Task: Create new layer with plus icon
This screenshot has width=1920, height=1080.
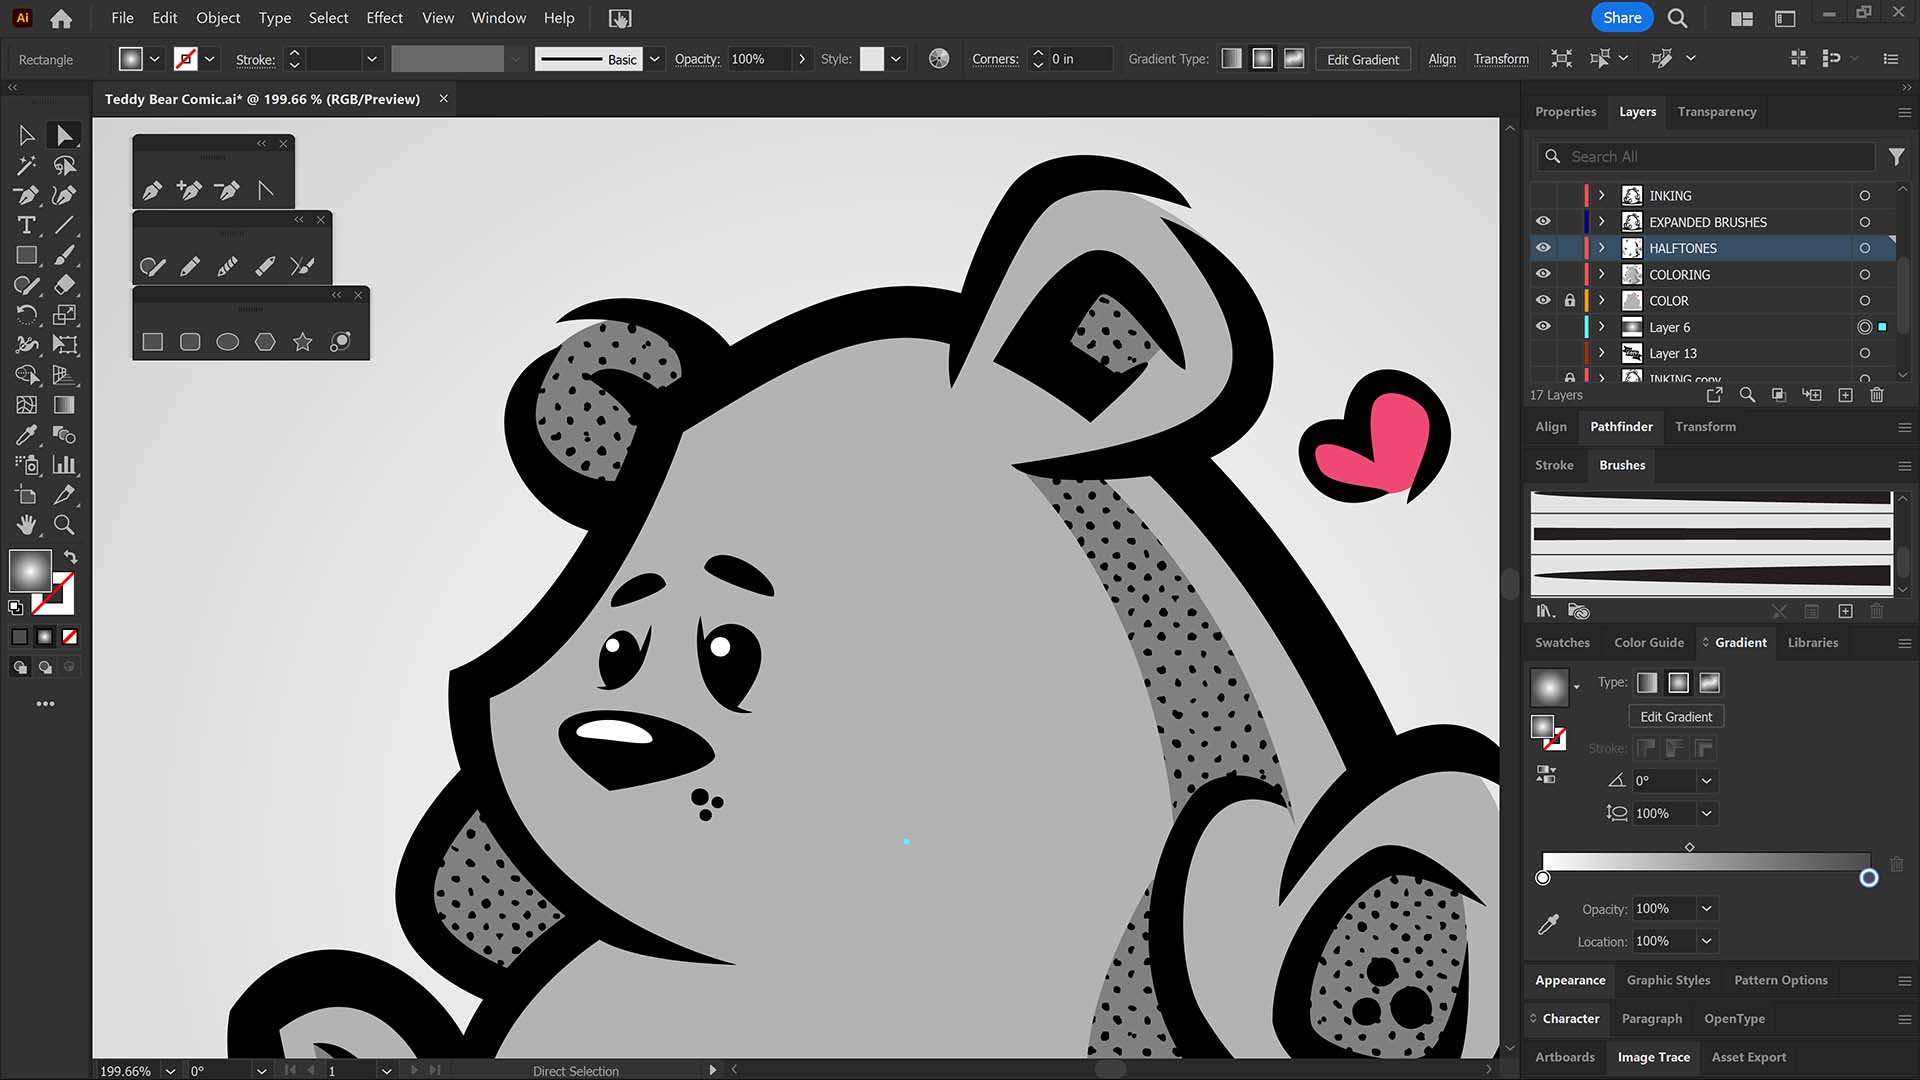Action: (x=1846, y=395)
